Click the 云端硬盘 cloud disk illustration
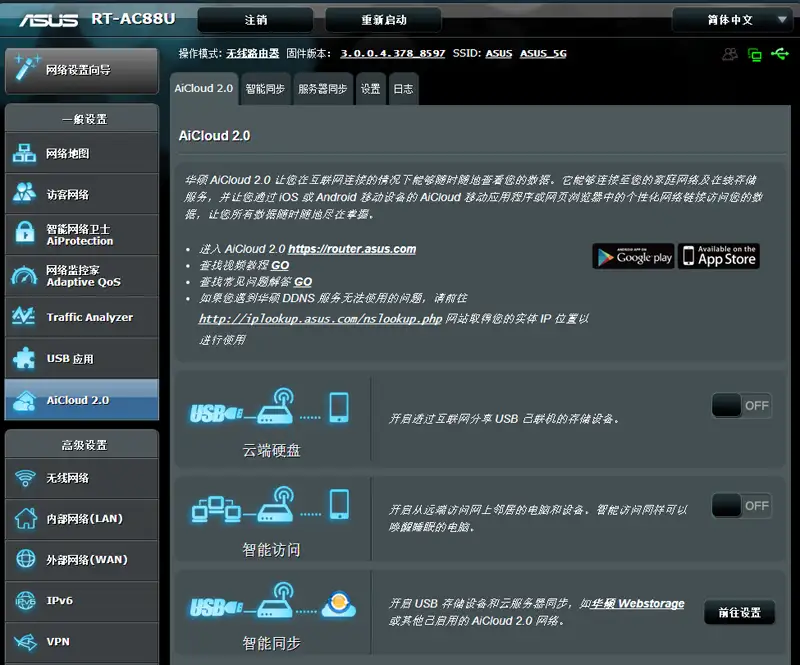 [x=270, y=407]
